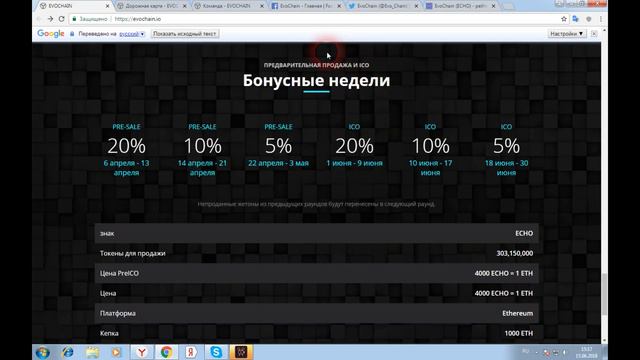
Task: Switch to the Twitter EvoChain tab
Action: point(382,6)
